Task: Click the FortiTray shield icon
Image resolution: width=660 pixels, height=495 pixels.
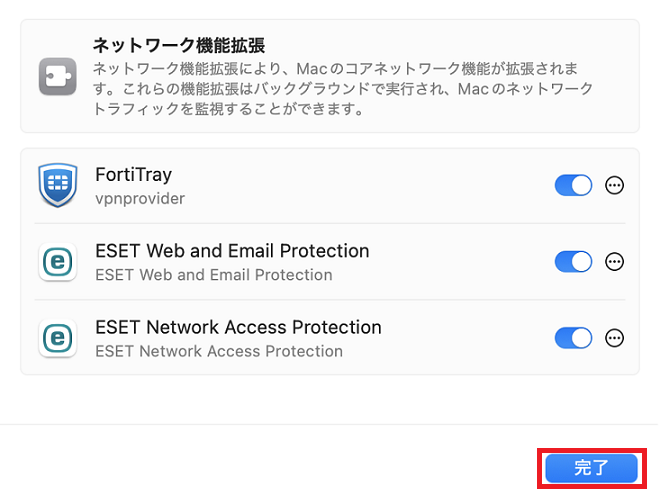Action: click(x=58, y=186)
